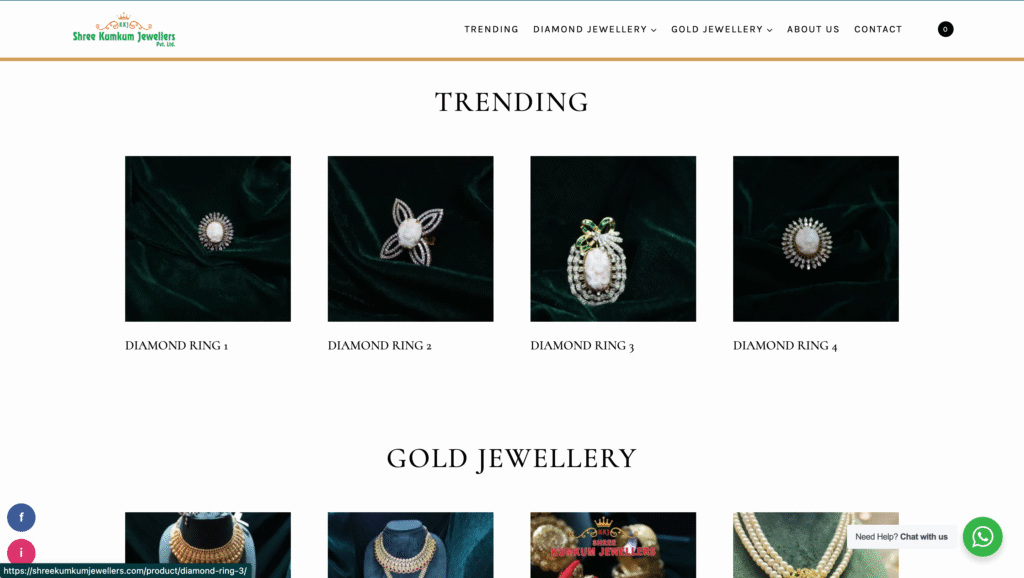Open the green WhatsApp chat icon
The image size is (1024, 578).
coord(982,537)
